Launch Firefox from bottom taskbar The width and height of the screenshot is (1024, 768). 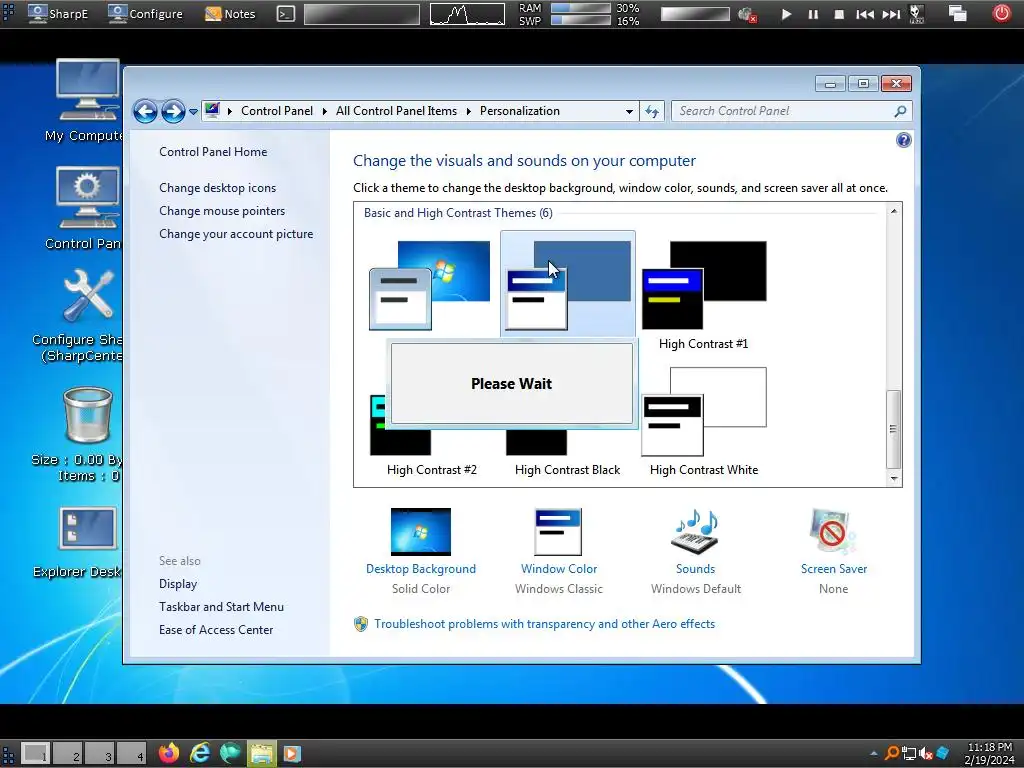coord(169,754)
